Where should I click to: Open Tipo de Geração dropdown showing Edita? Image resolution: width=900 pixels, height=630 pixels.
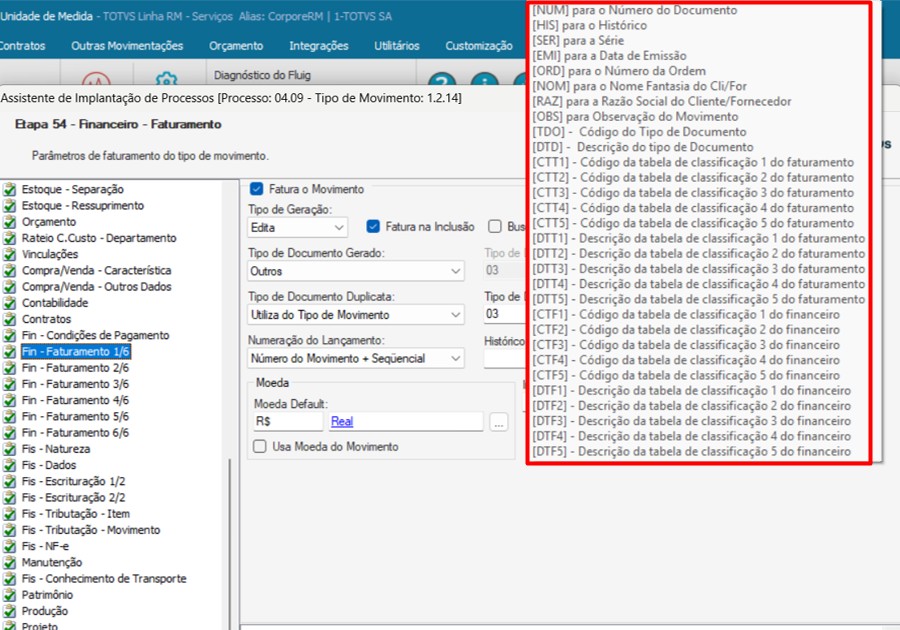298,228
